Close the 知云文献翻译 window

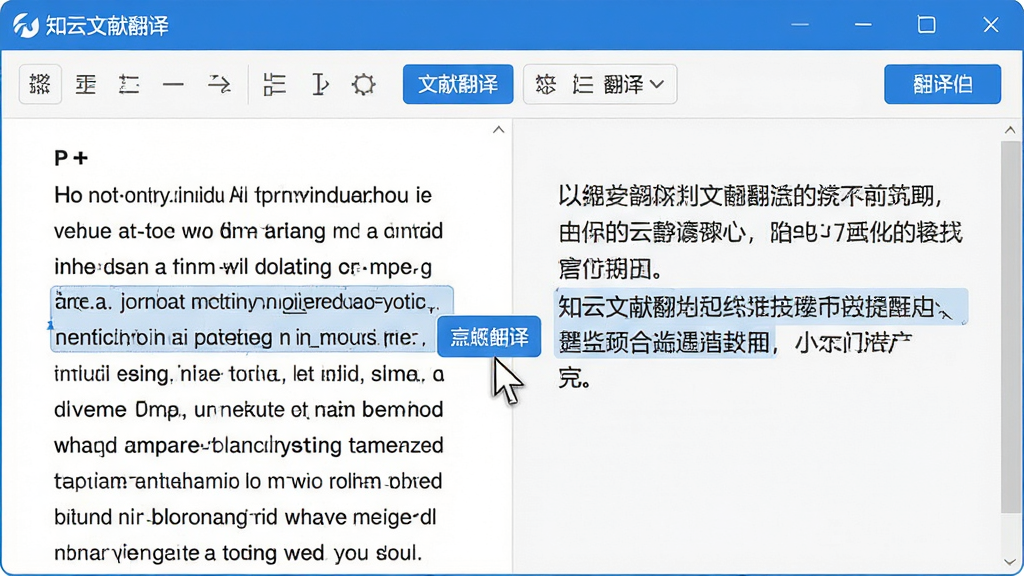(991, 25)
